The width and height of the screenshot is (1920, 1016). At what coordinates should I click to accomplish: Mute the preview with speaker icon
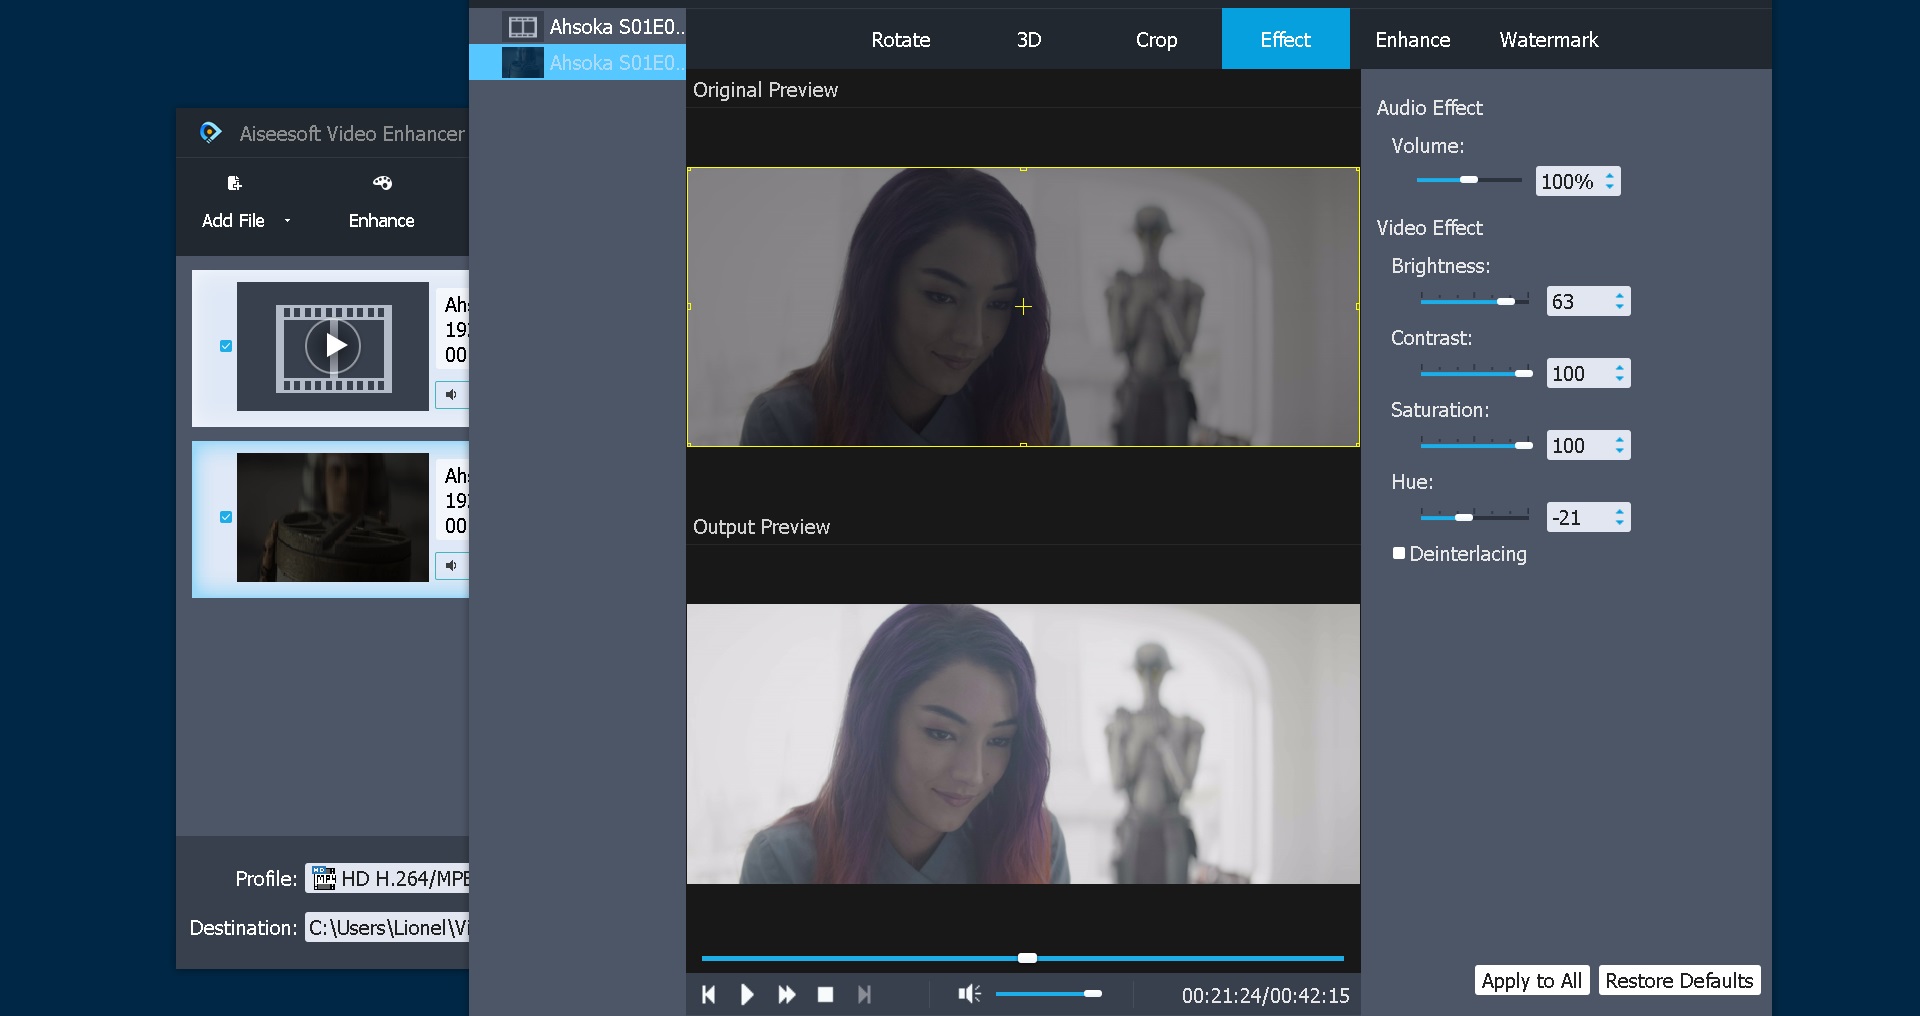[x=969, y=993]
